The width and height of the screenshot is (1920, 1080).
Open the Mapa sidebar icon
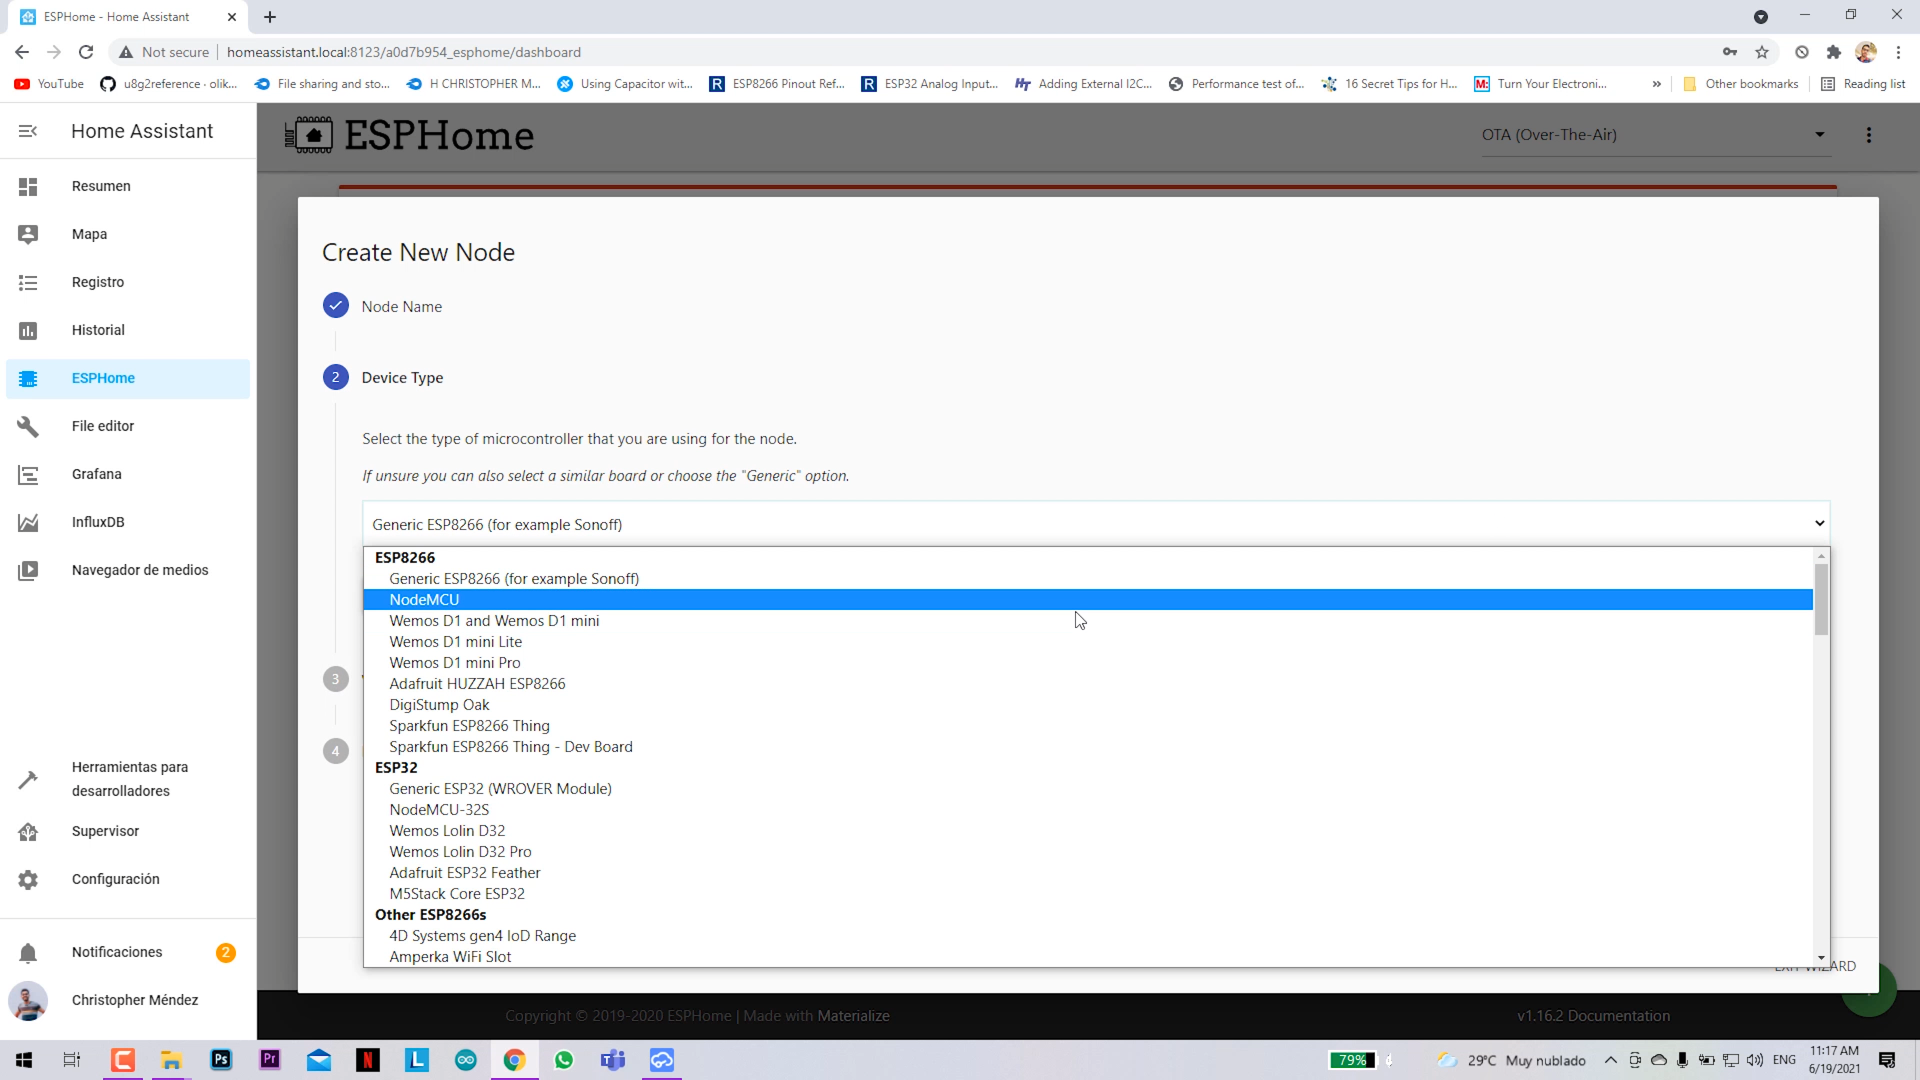pos(28,234)
